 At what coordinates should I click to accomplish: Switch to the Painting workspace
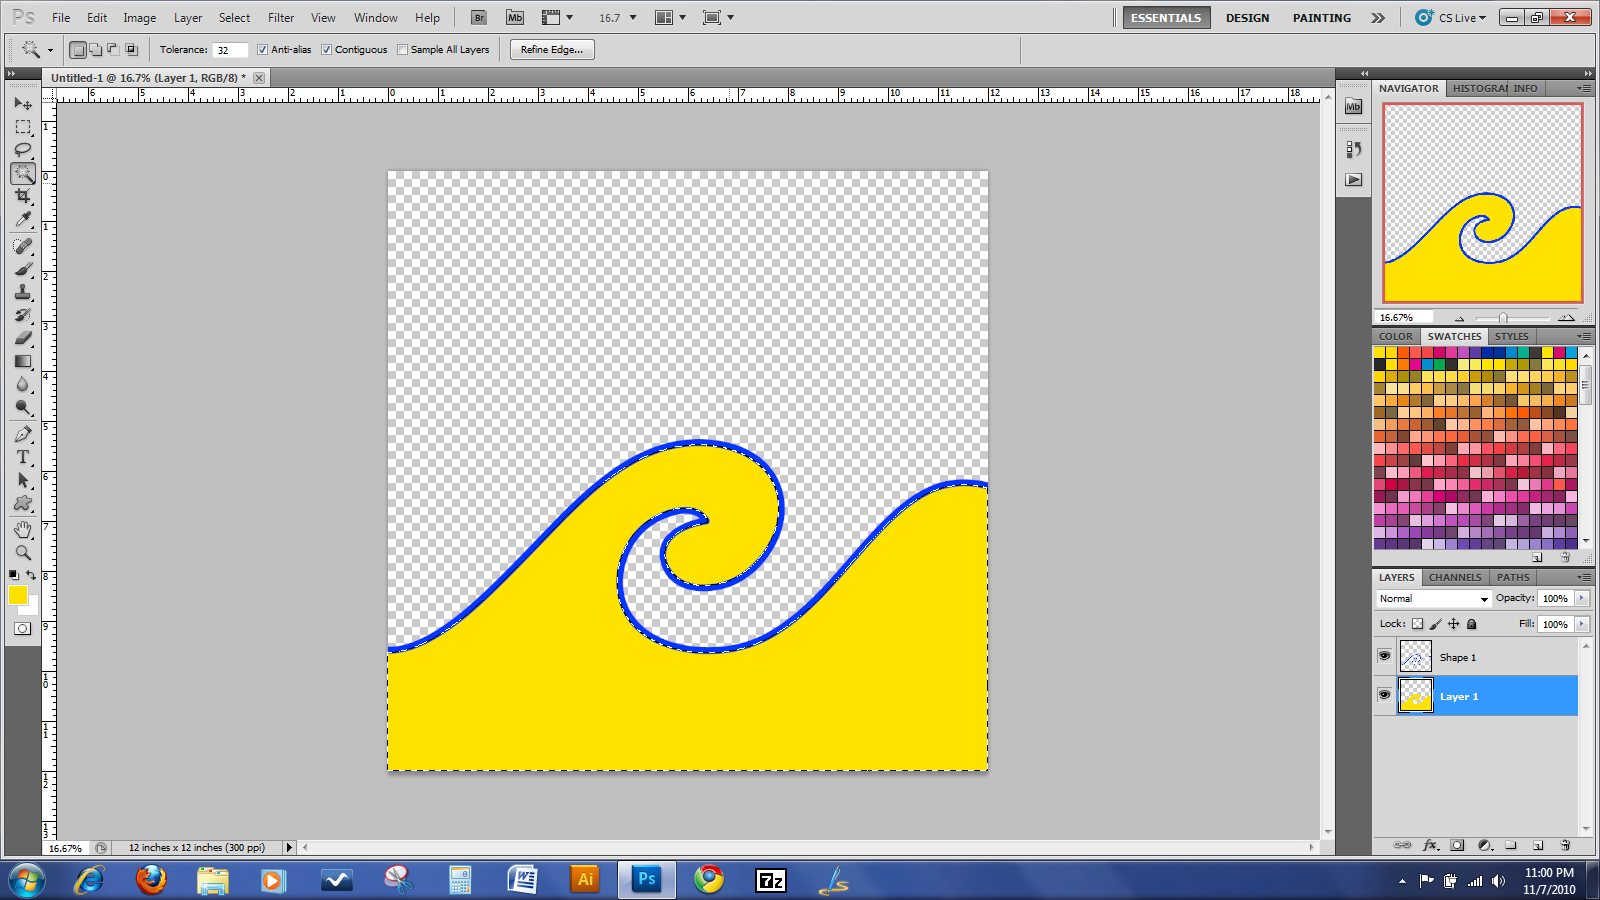click(1321, 18)
